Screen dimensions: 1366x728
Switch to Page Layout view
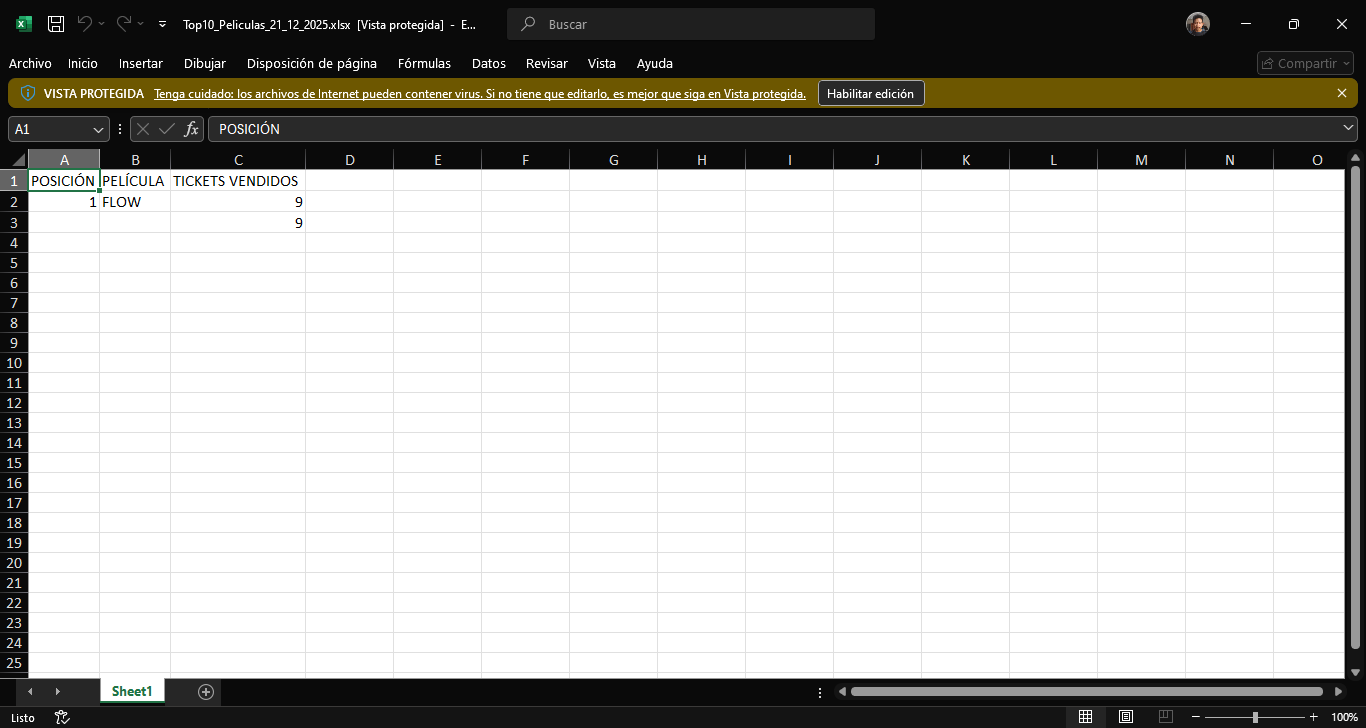[1125, 717]
